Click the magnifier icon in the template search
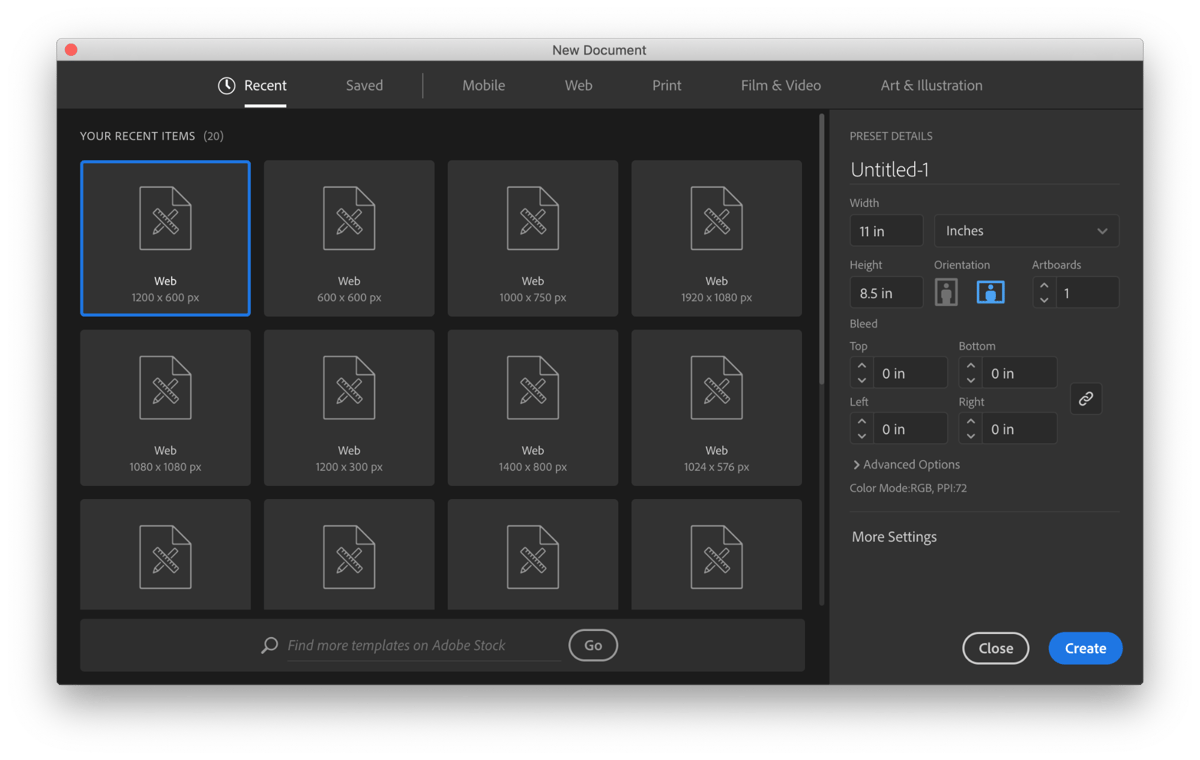1200x760 pixels. (x=268, y=645)
